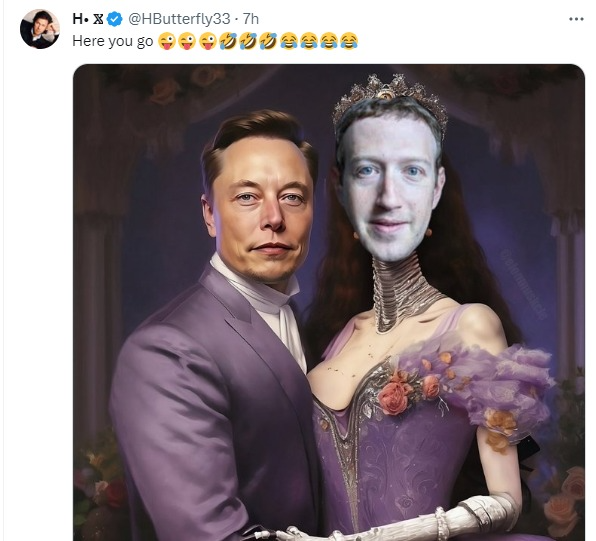Image resolution: width=596 pixels, height=541 pixels.
Task: Click the final tears-of-joy emoji
Action: pos(349,41)
